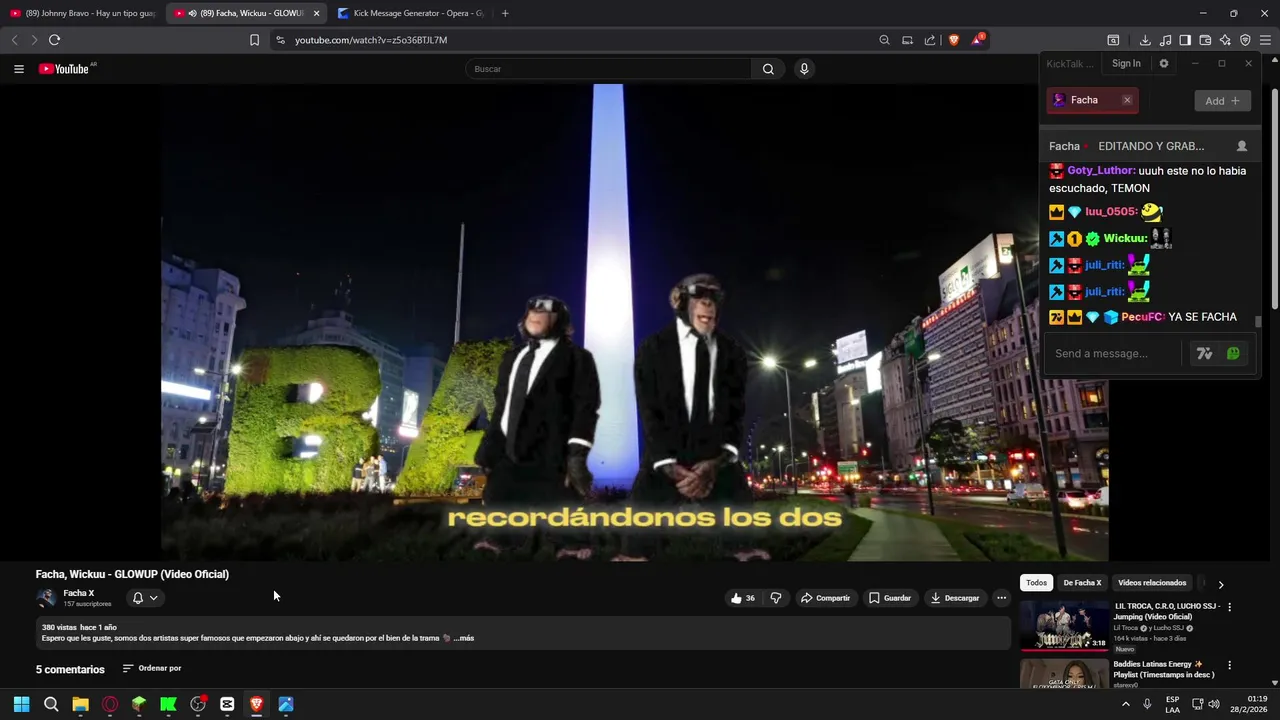The height and width of the screenshot is (720, 1280).
Task: Select the Videos relacionados chip
Action: coord(1152,583)
